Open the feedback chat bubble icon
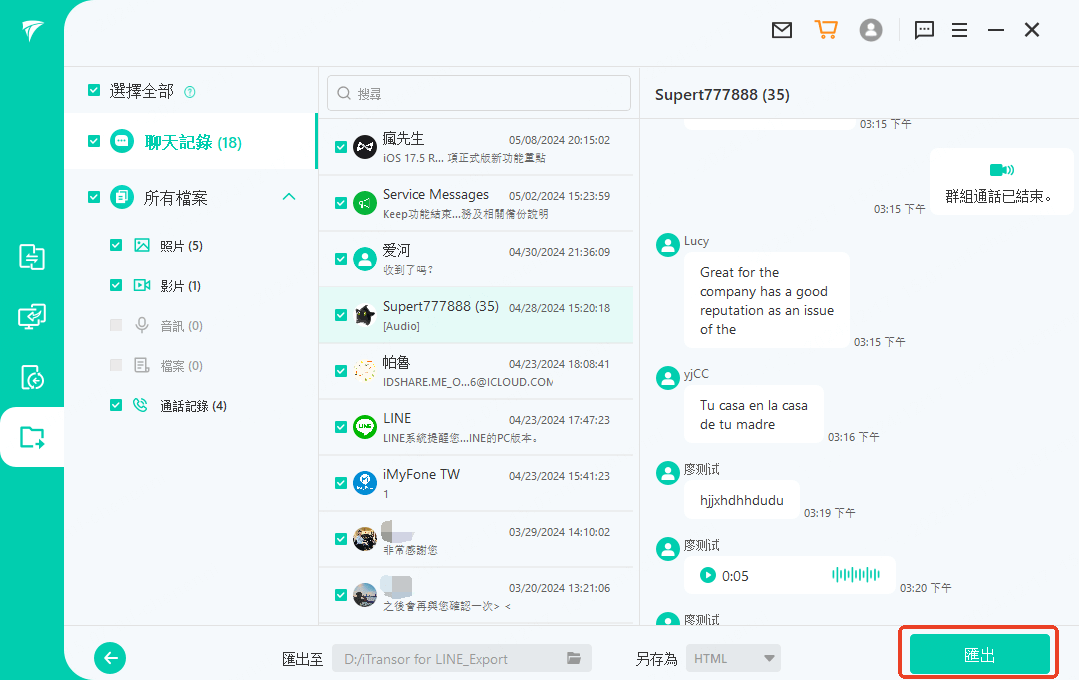The width and height of the screenshot is (1079, 680). pos(923,29)
